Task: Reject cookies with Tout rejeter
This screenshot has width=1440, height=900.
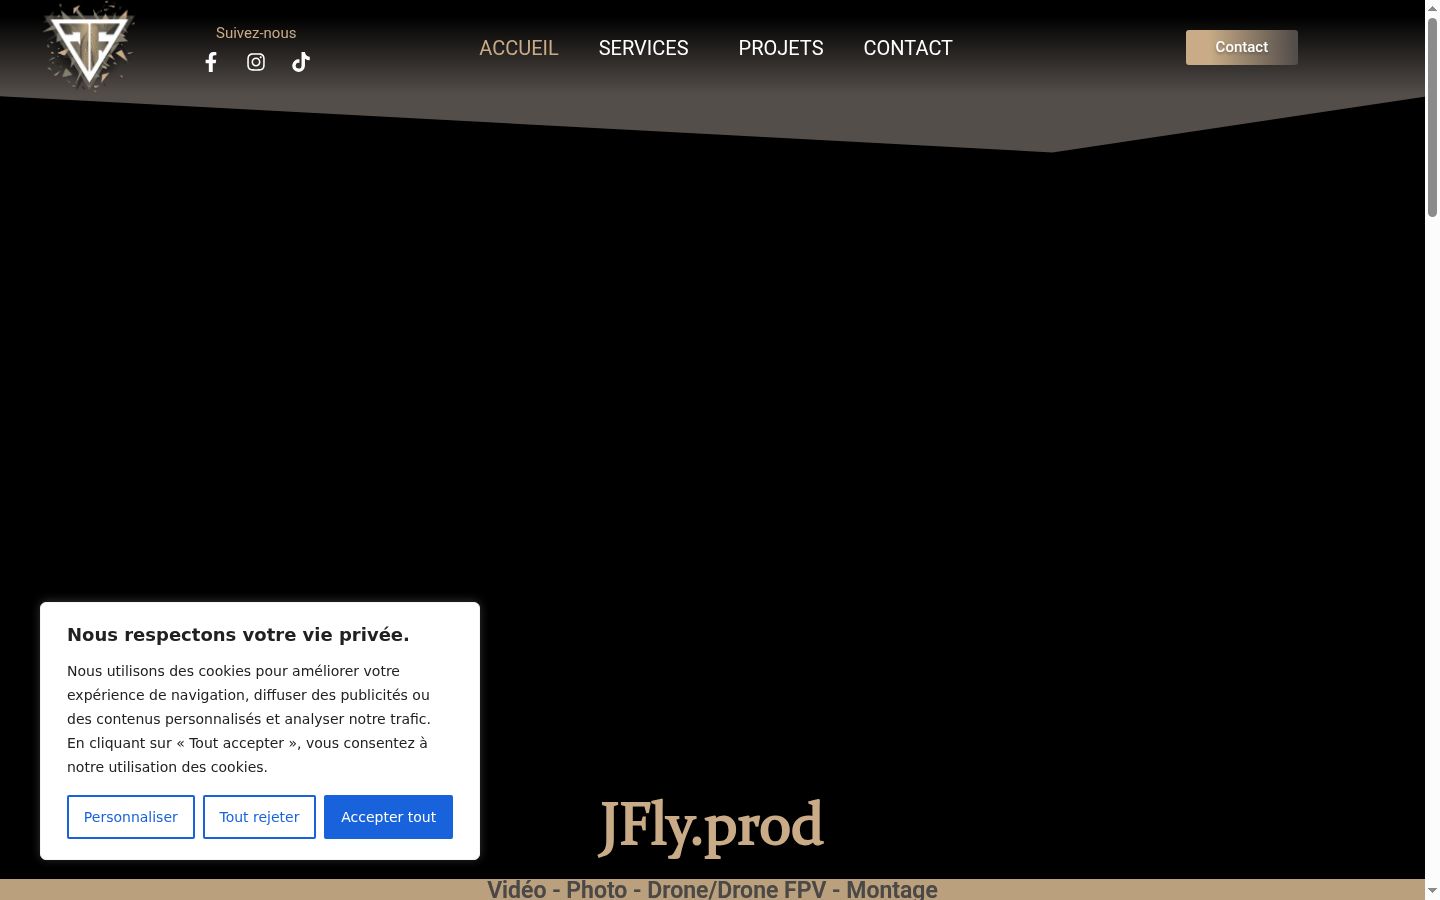Action: pyautogui.click(x=259, y=817)
